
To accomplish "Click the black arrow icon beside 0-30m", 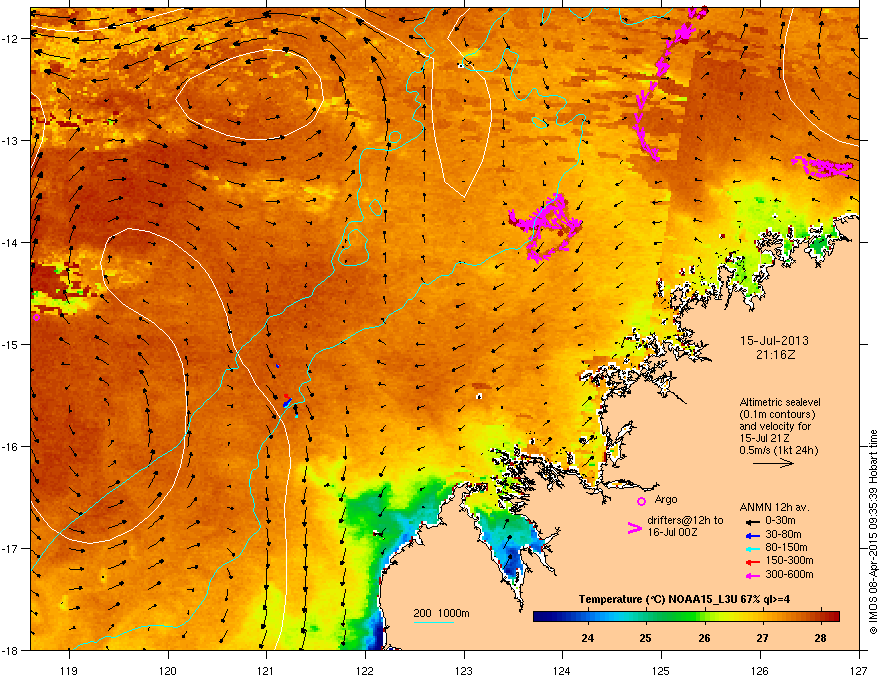I will coord(752,521).
